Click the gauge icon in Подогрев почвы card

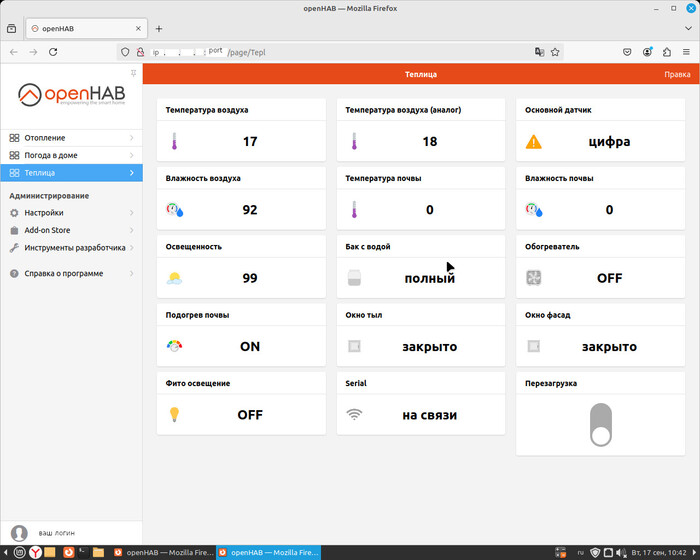tap(175, 346)
